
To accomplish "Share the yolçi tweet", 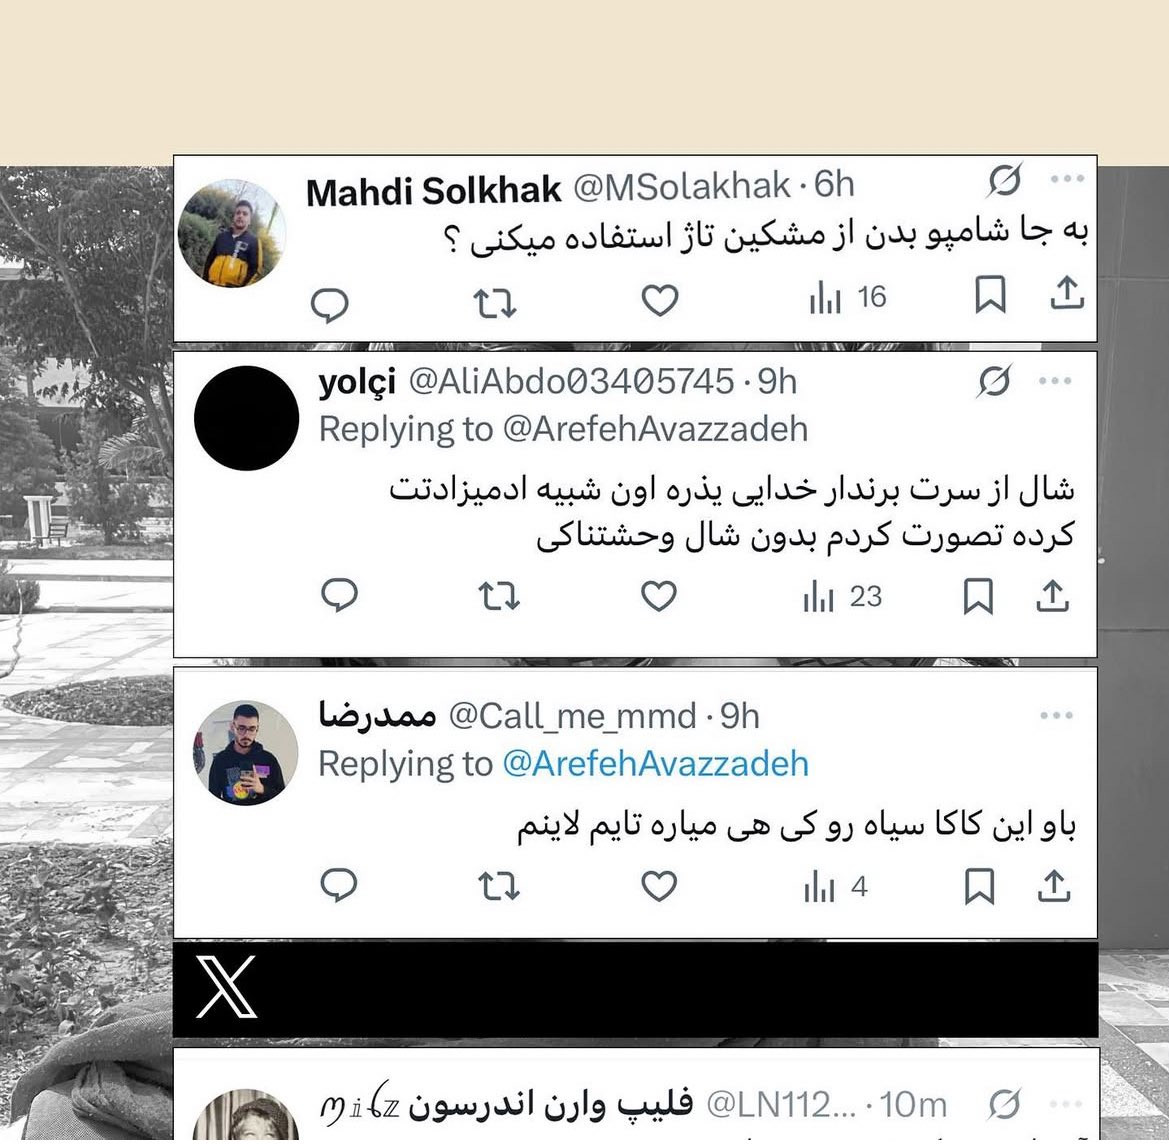I will 1053,597.
